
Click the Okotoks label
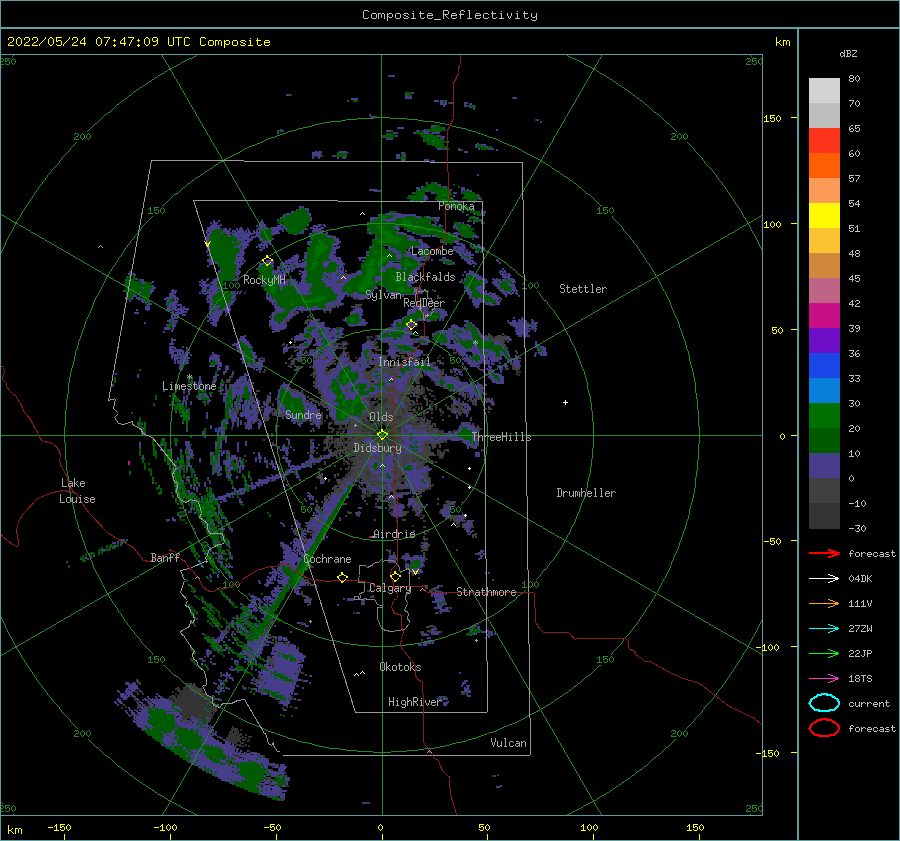tap(400, 667)
